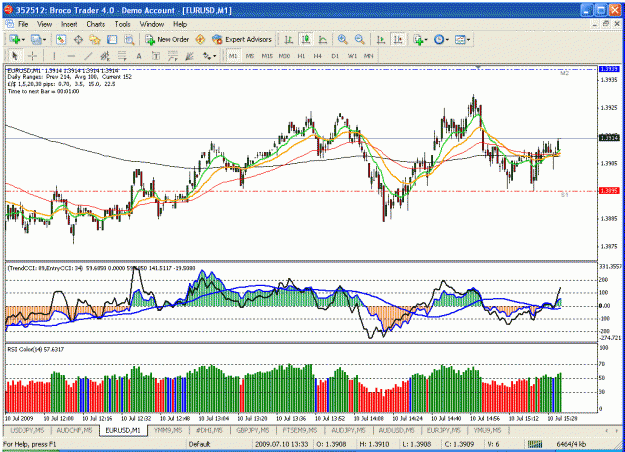Open the Navigator star-folder icon
Screen dimensions: 625x452
point(95,39)
